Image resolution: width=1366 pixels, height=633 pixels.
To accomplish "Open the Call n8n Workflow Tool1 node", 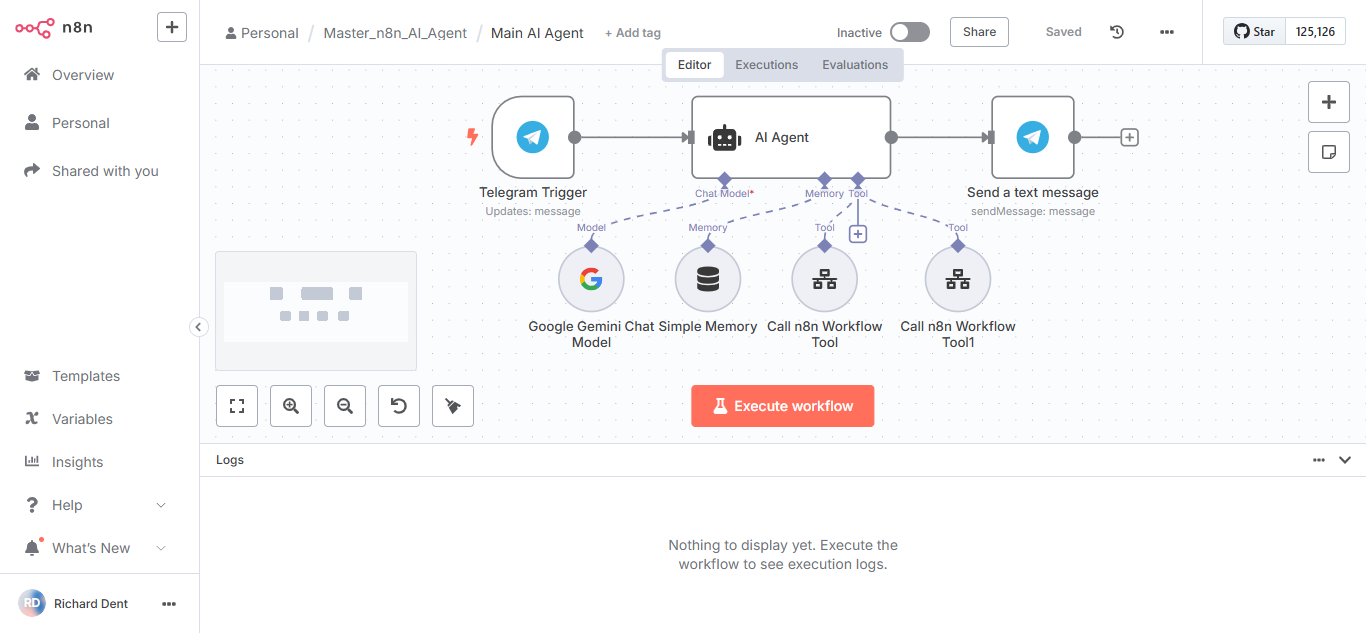I will (958, 280).
